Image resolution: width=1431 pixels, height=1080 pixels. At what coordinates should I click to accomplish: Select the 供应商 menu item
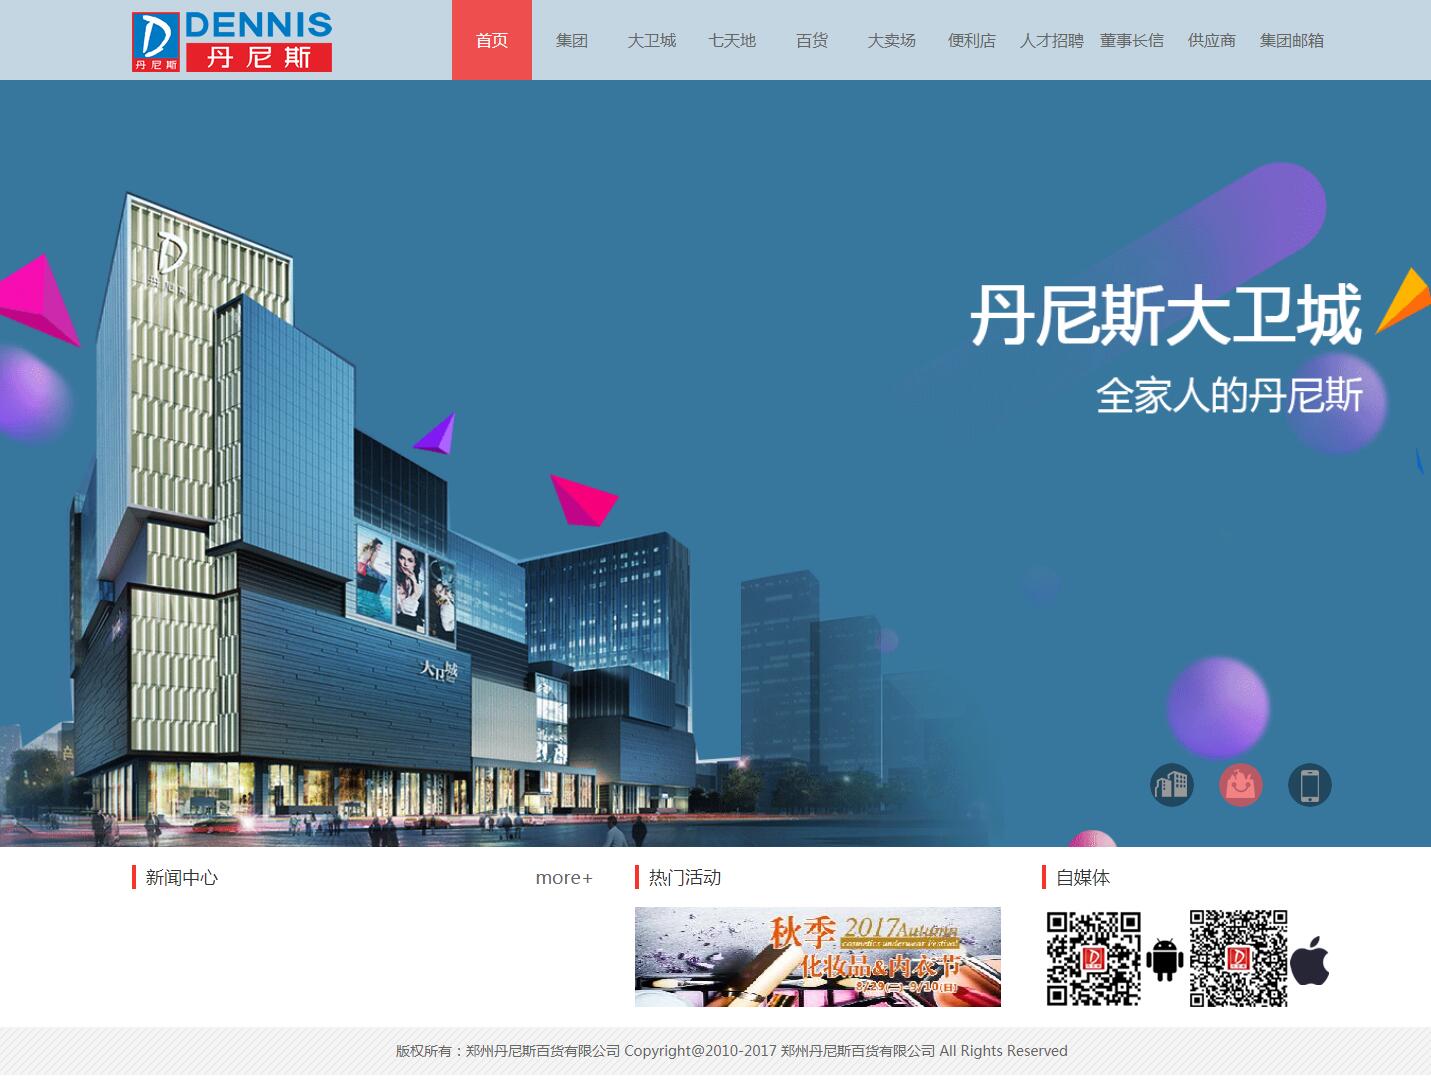coord(1212,40)
